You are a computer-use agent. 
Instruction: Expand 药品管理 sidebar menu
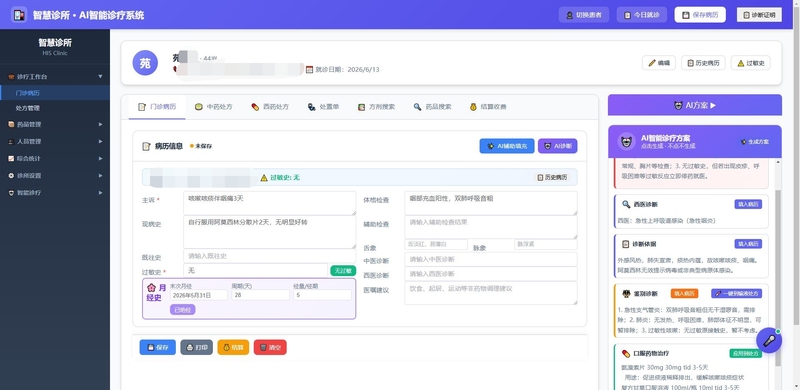click(x=55, y=124)
